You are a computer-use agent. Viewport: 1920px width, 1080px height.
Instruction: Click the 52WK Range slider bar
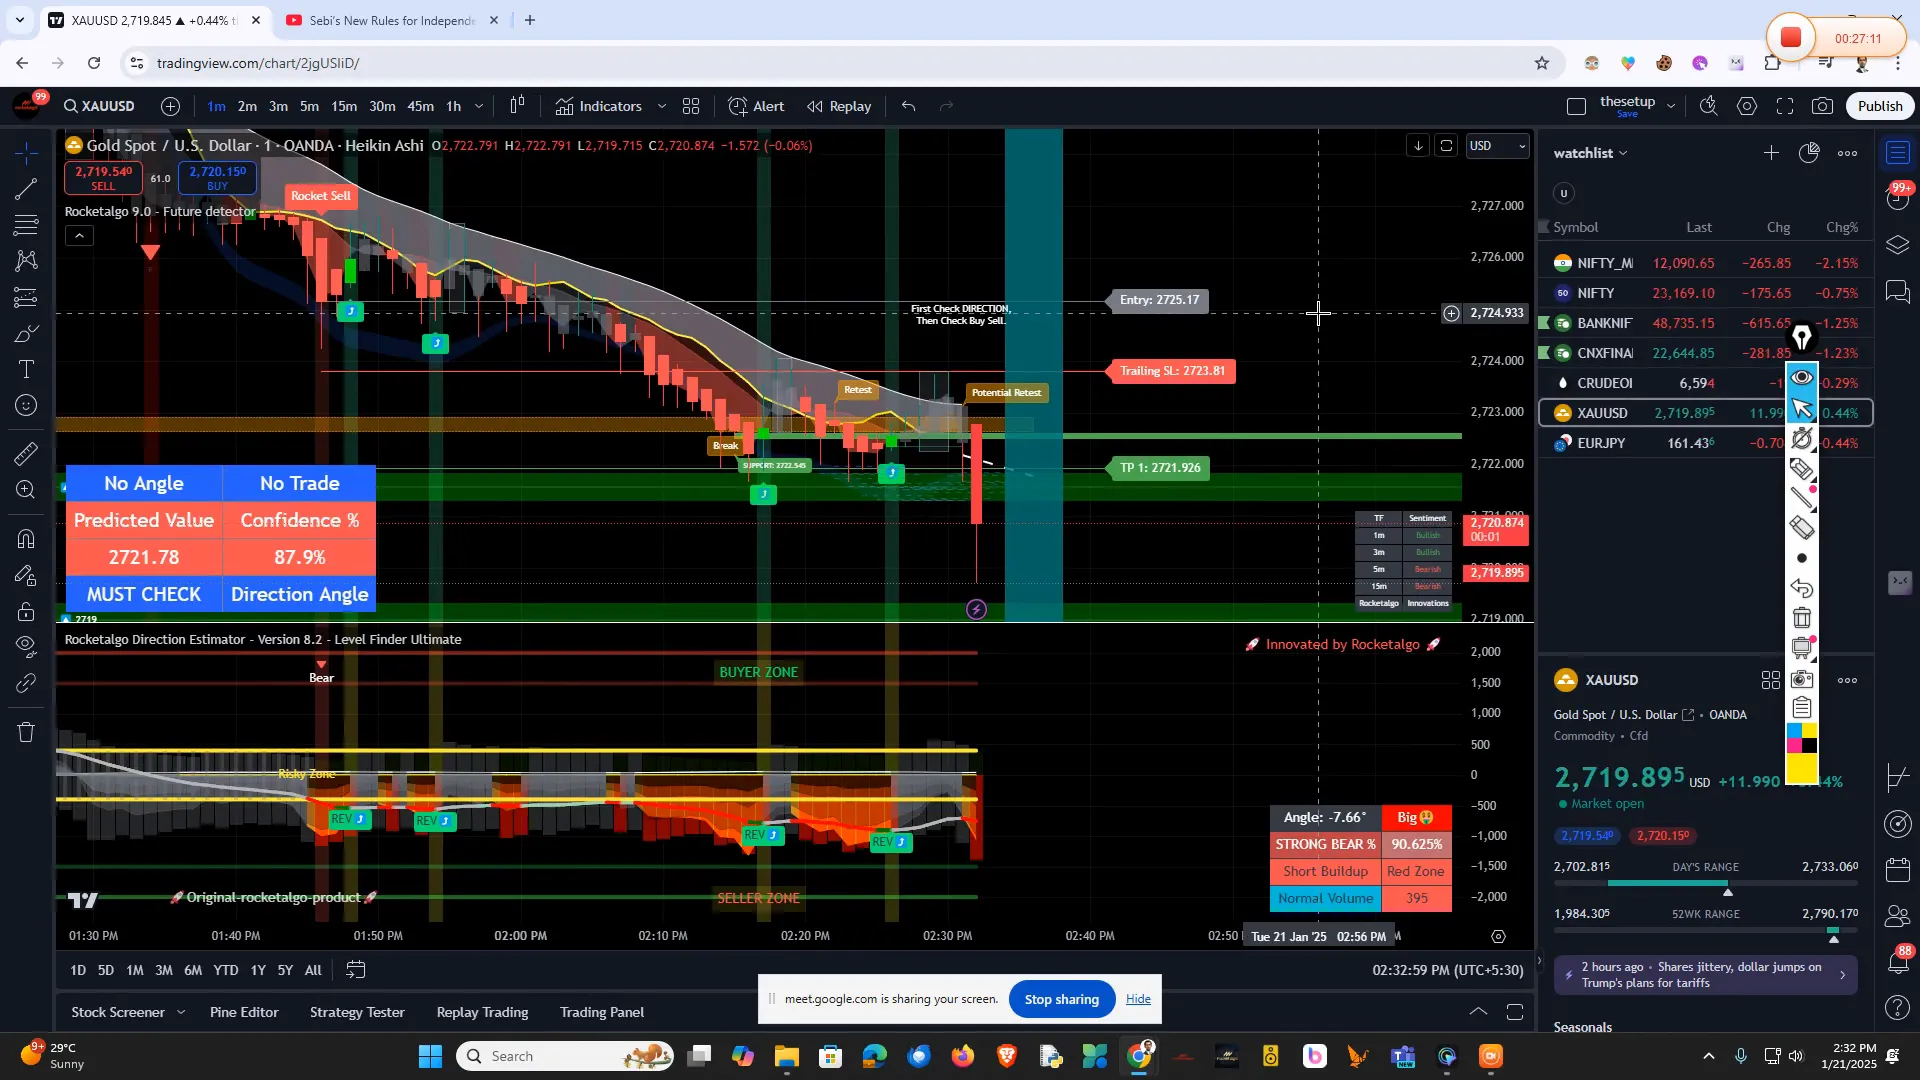[1706, 930]
